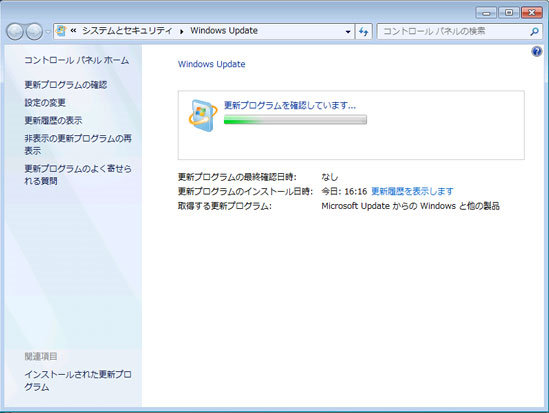The image size is (549, 413).
Task: Click the なし last-checked value
Action: (x=329, y=177)
